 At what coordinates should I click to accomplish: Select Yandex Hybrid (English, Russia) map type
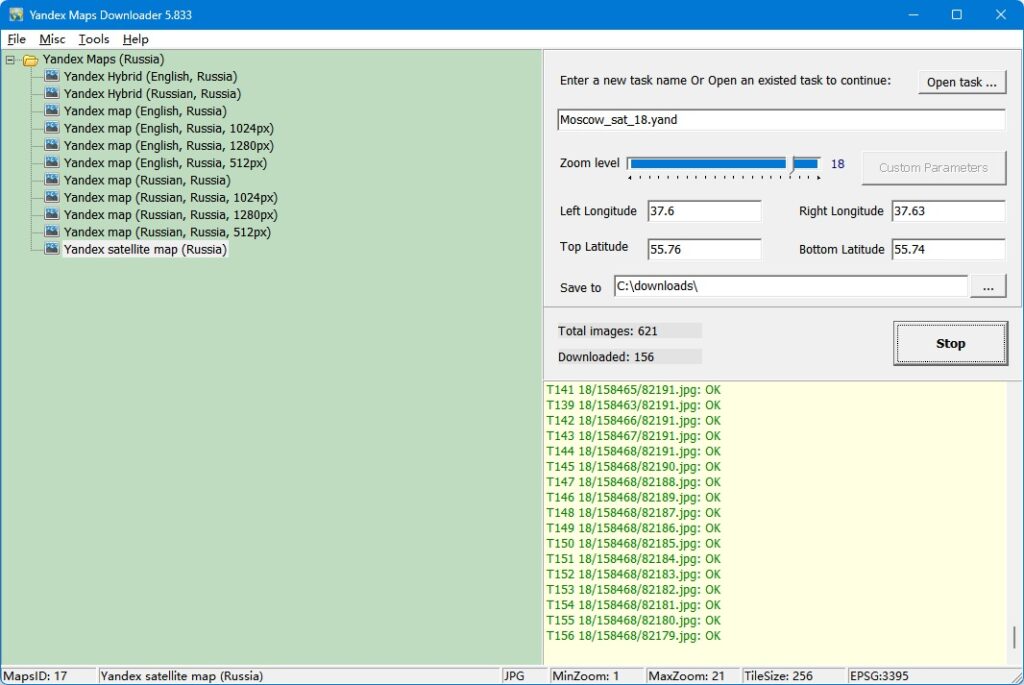tap(150, 76)
